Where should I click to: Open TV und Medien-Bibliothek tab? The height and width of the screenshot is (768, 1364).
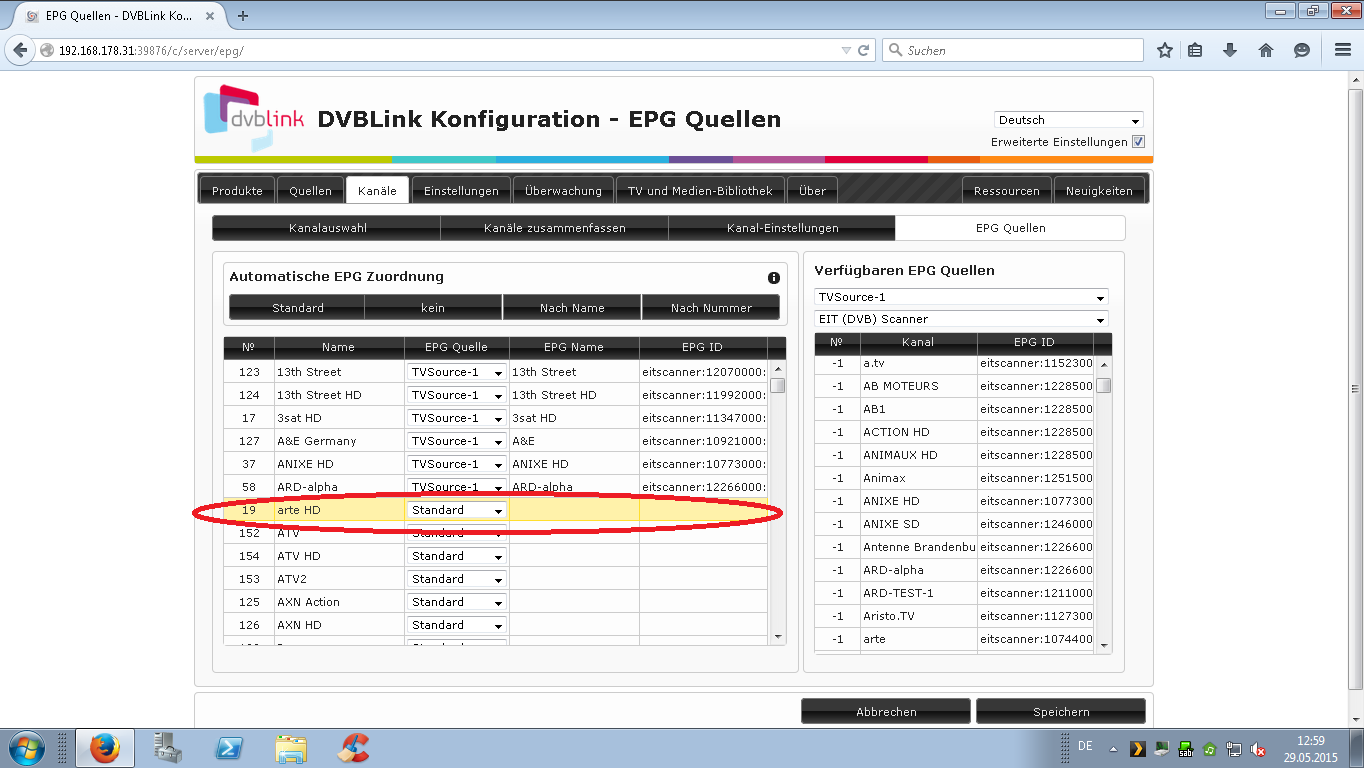tap(700, 190)
